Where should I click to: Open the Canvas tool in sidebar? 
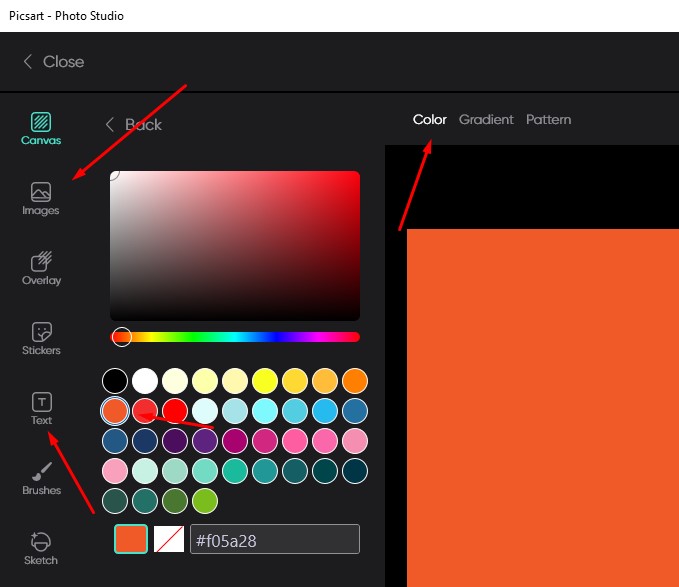[41, 129]
